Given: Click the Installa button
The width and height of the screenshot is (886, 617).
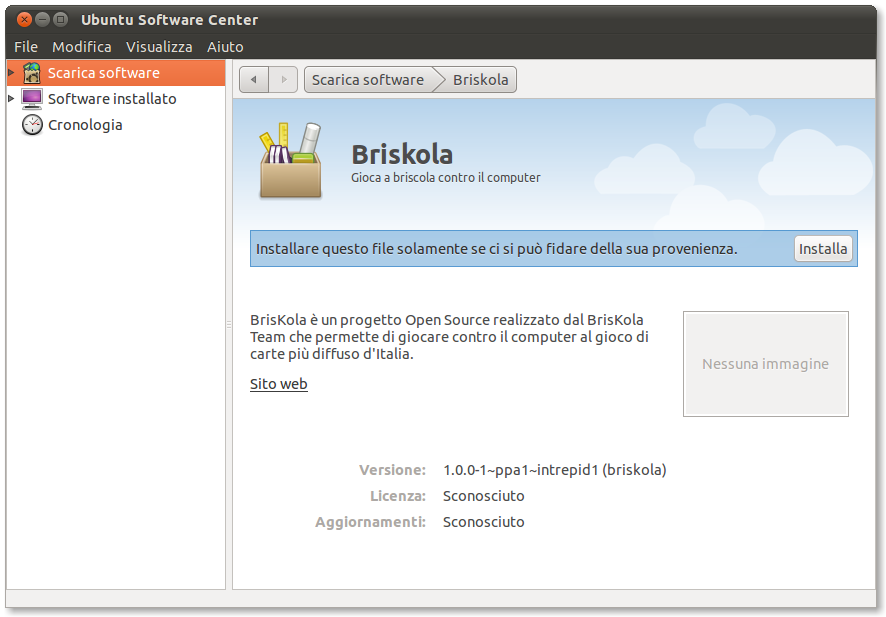Looking at the screenshot, I should (823, 249).
